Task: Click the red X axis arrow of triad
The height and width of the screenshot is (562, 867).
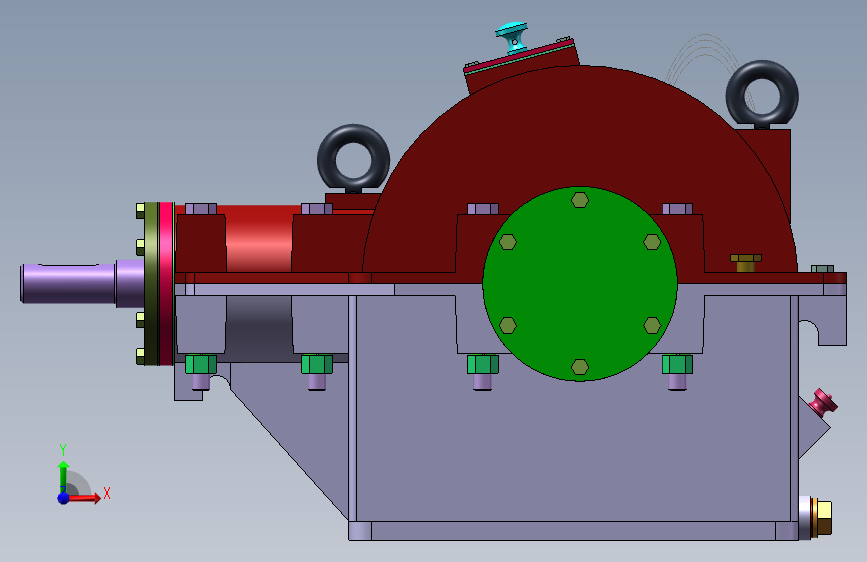Action: pyautogui.click(x=84, y=498)
